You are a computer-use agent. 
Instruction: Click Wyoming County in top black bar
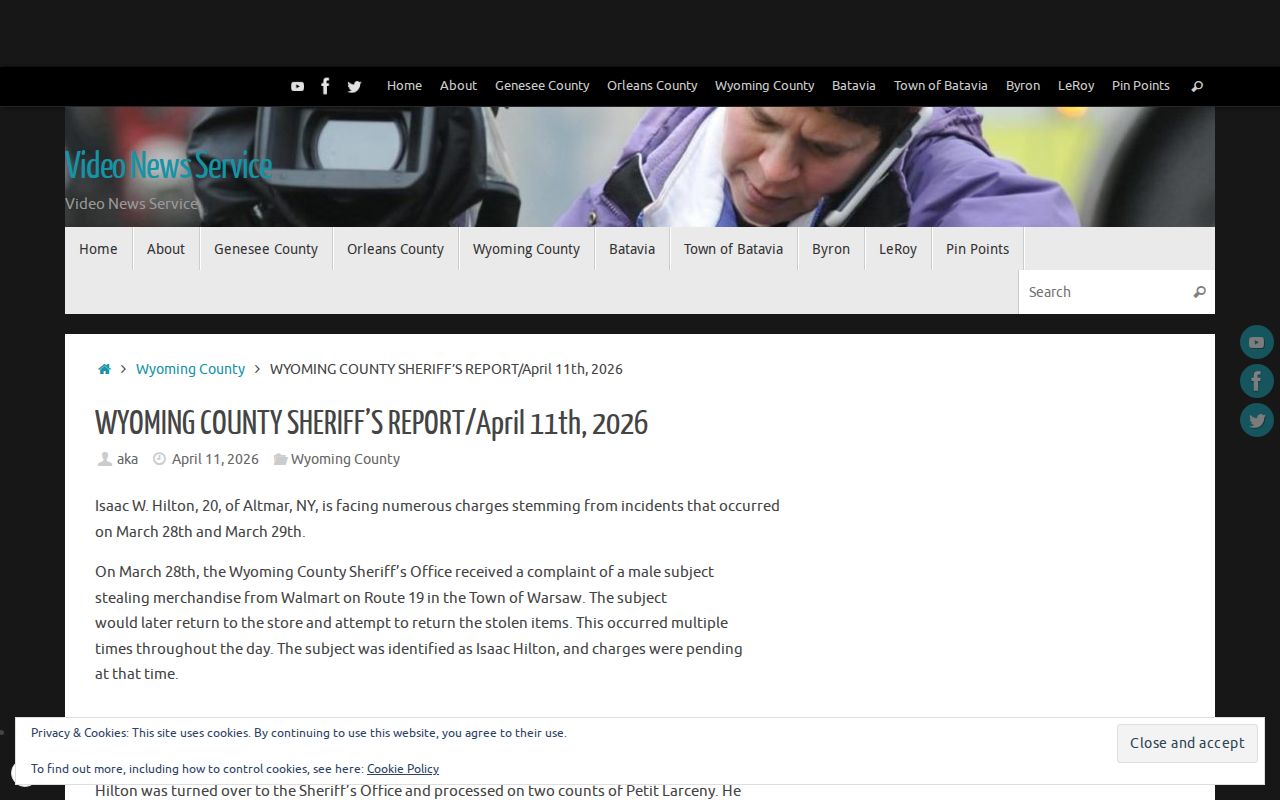coord(764,86)
